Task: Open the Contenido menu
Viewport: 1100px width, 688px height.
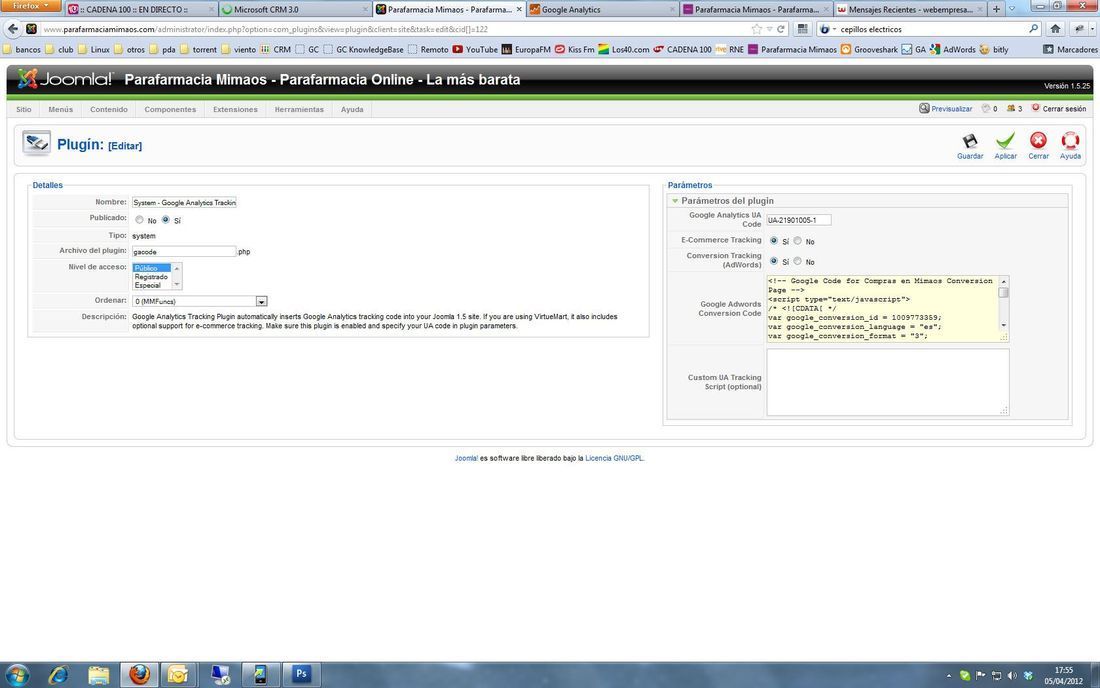Action: [109, 109]
